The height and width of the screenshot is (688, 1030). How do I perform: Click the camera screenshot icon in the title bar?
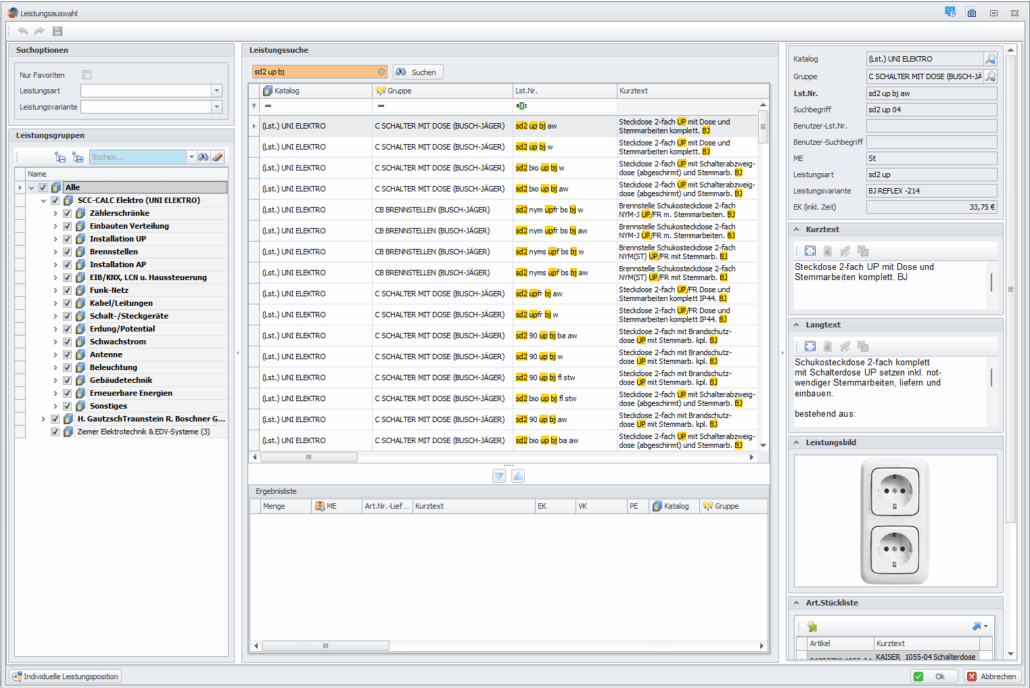(971, 12)
